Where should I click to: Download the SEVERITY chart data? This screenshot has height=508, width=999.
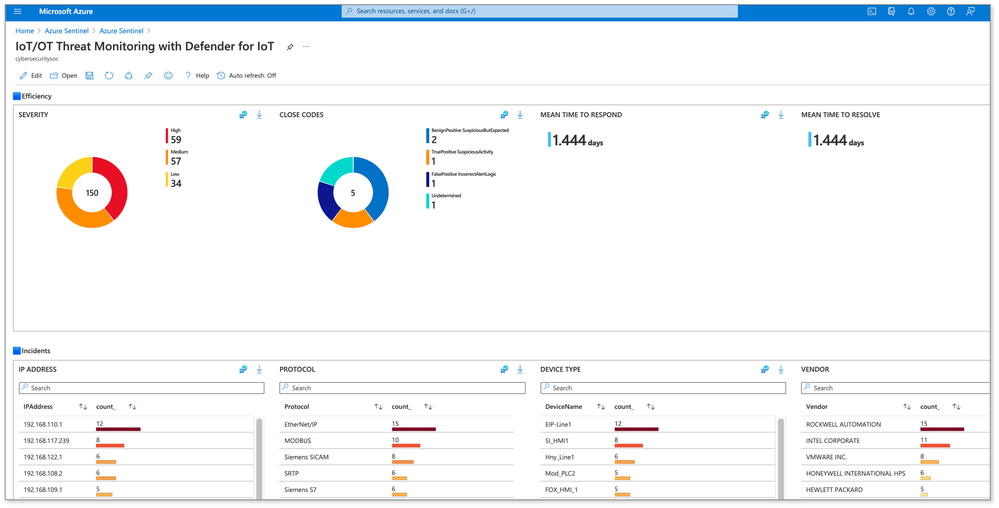click(259, 115)
